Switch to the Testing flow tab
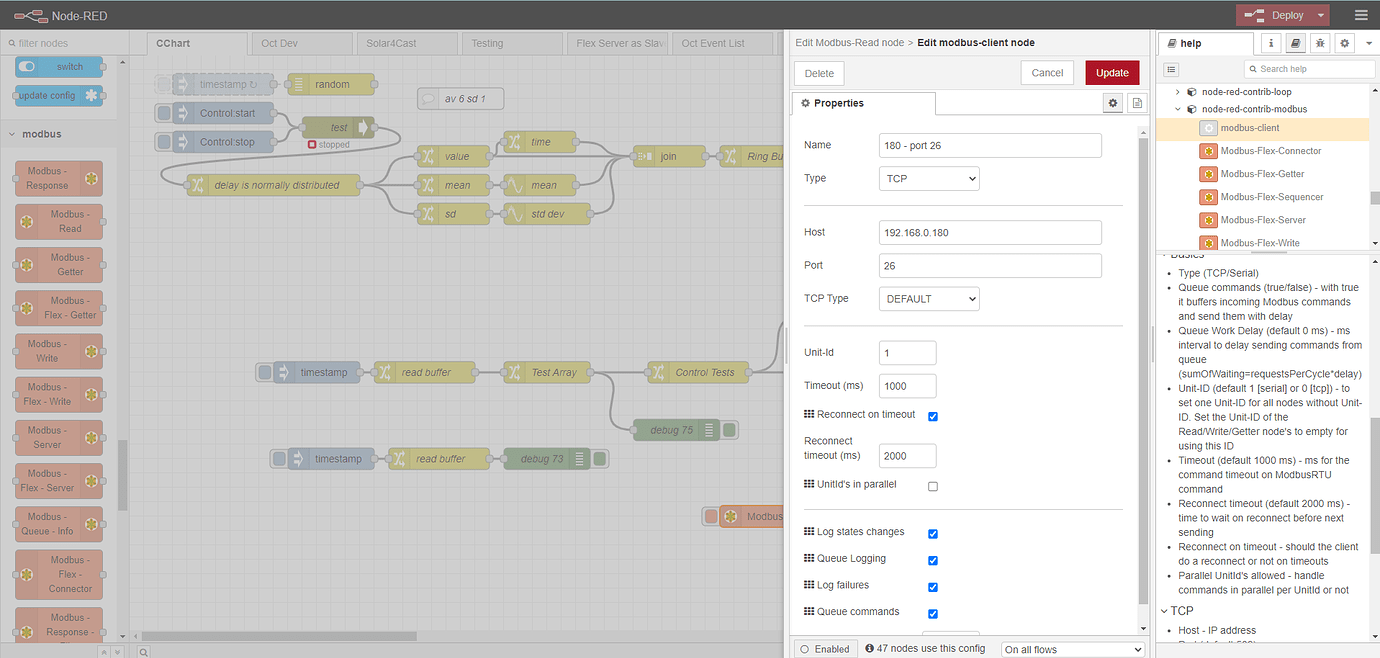1380x658 pixels. point(511,43)
